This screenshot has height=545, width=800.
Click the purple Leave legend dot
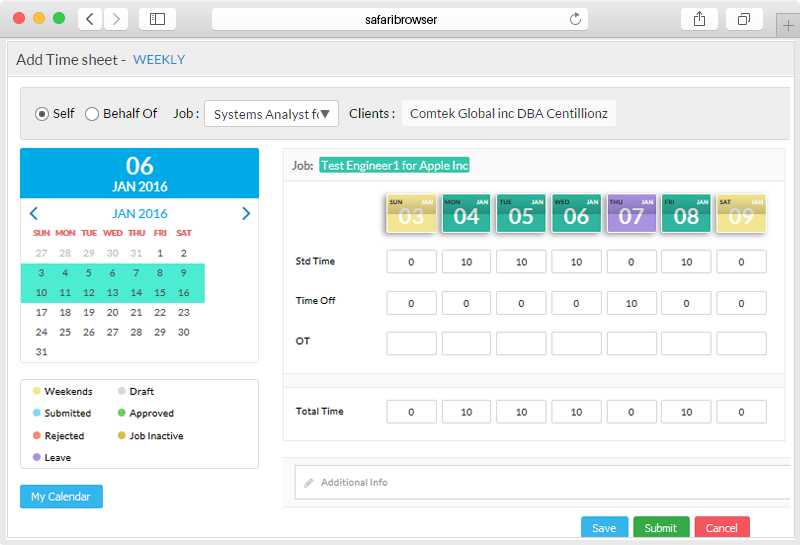(x=37, y=457)
